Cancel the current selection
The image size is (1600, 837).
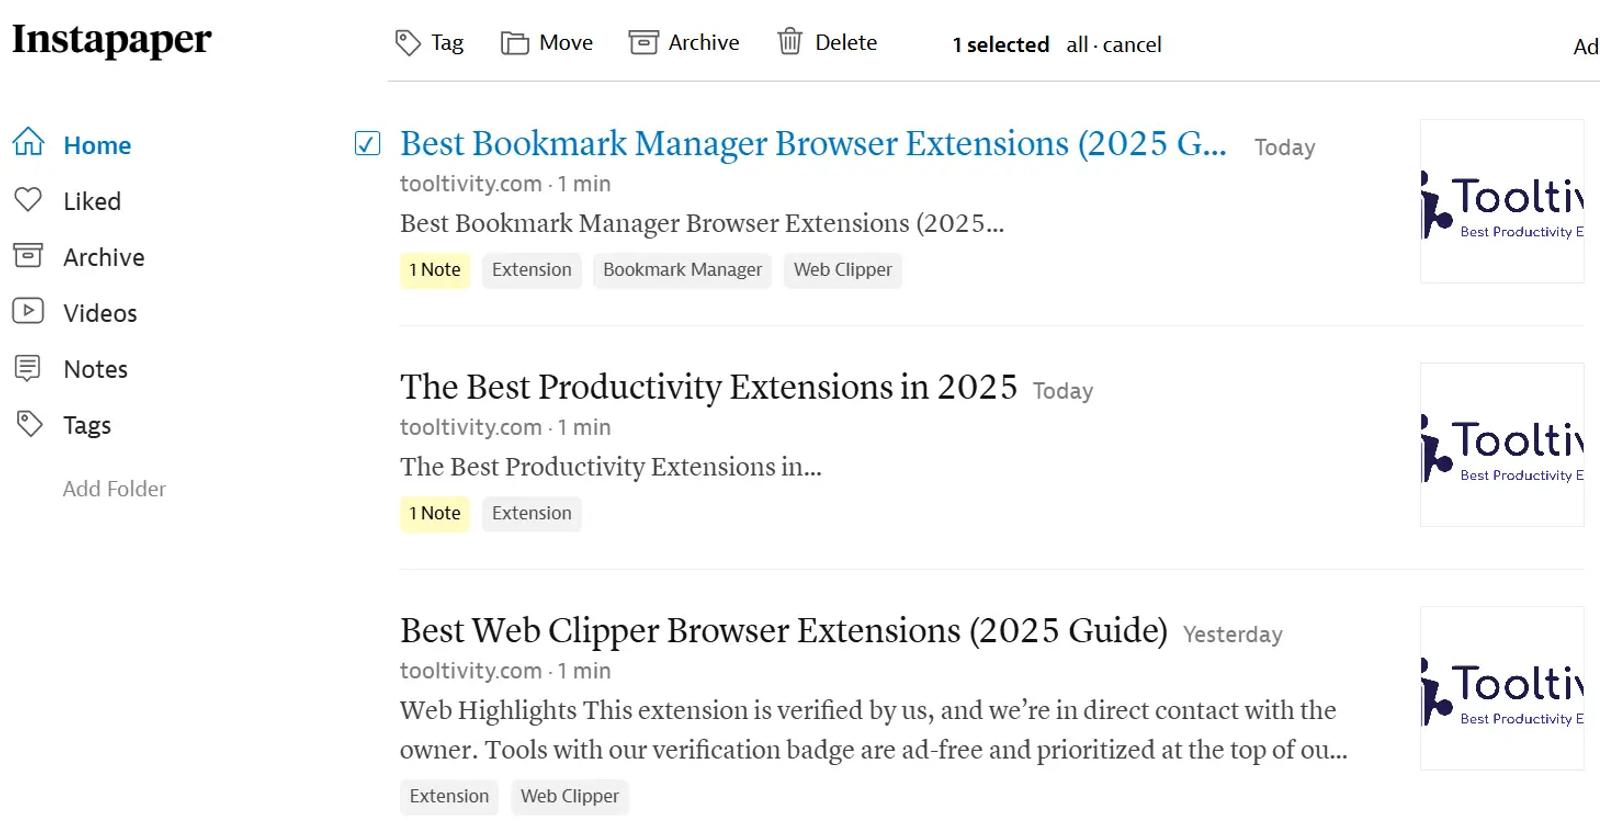pos(1132,44)
